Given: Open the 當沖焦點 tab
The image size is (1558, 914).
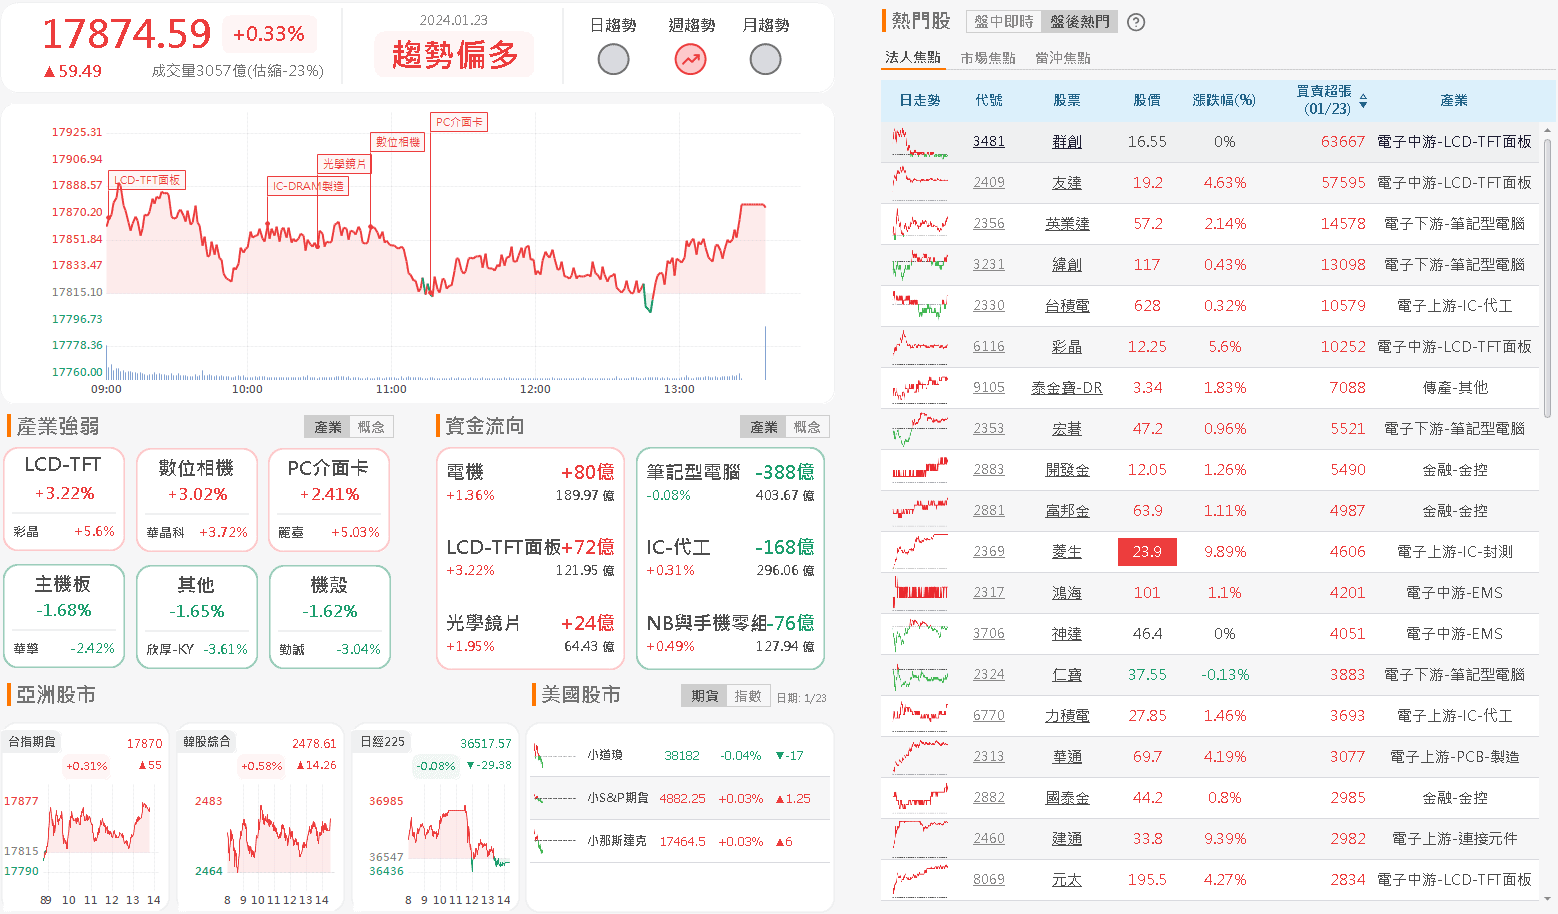Looking at the screenshot, I should 1063,58.
